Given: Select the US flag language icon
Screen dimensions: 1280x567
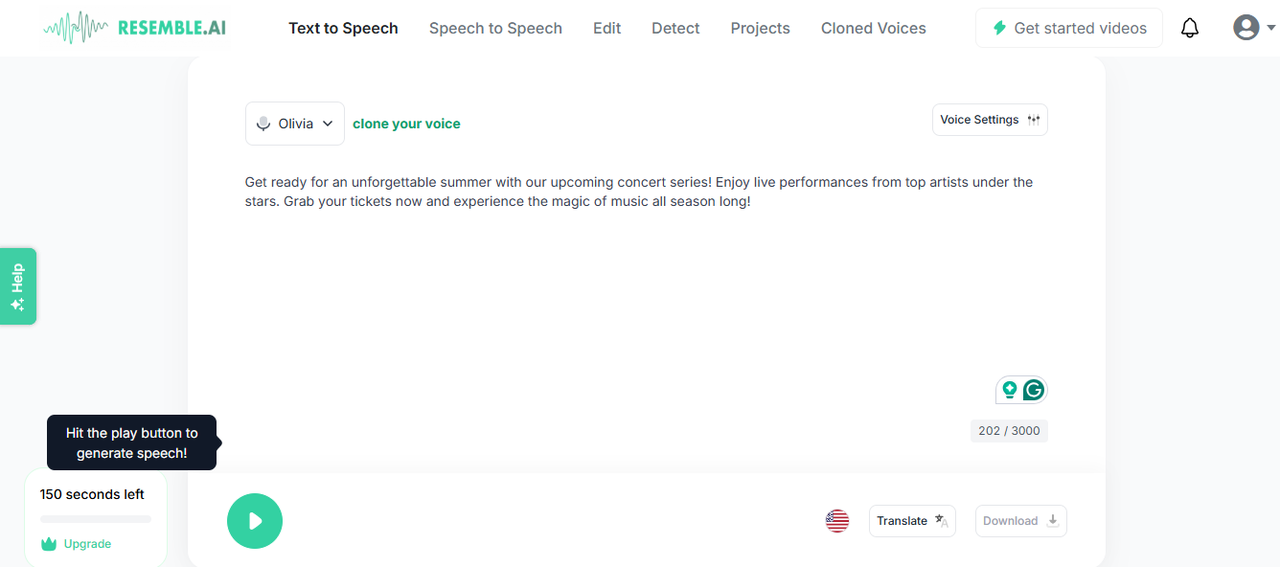Looking at the screenshot, I should pyautogui.click(x=837, y=521).
